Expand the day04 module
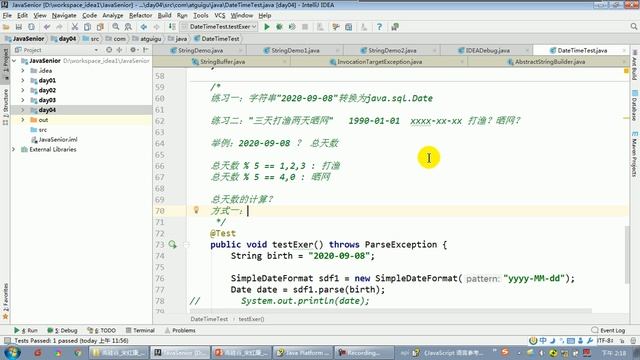This screenshot has width=640, height=360. (23, 110)
